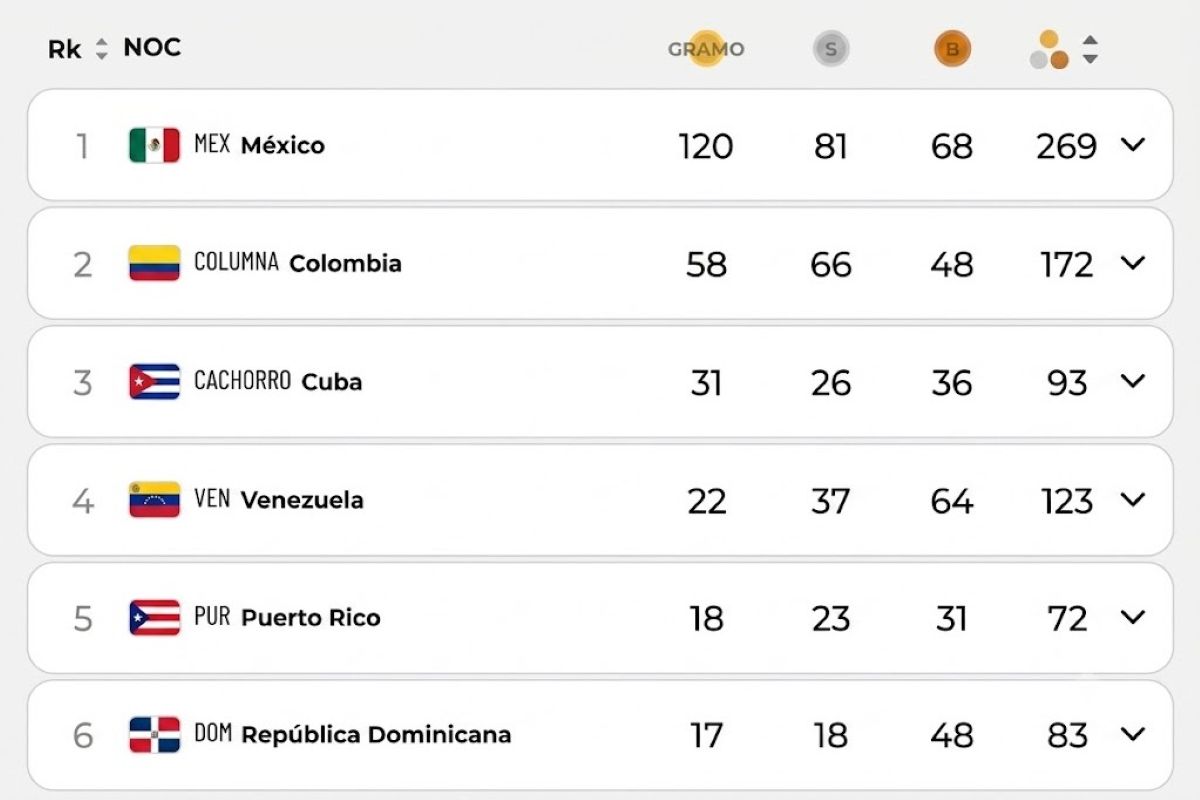Click the Venezuela flag icon

click(x=154, y=499)
